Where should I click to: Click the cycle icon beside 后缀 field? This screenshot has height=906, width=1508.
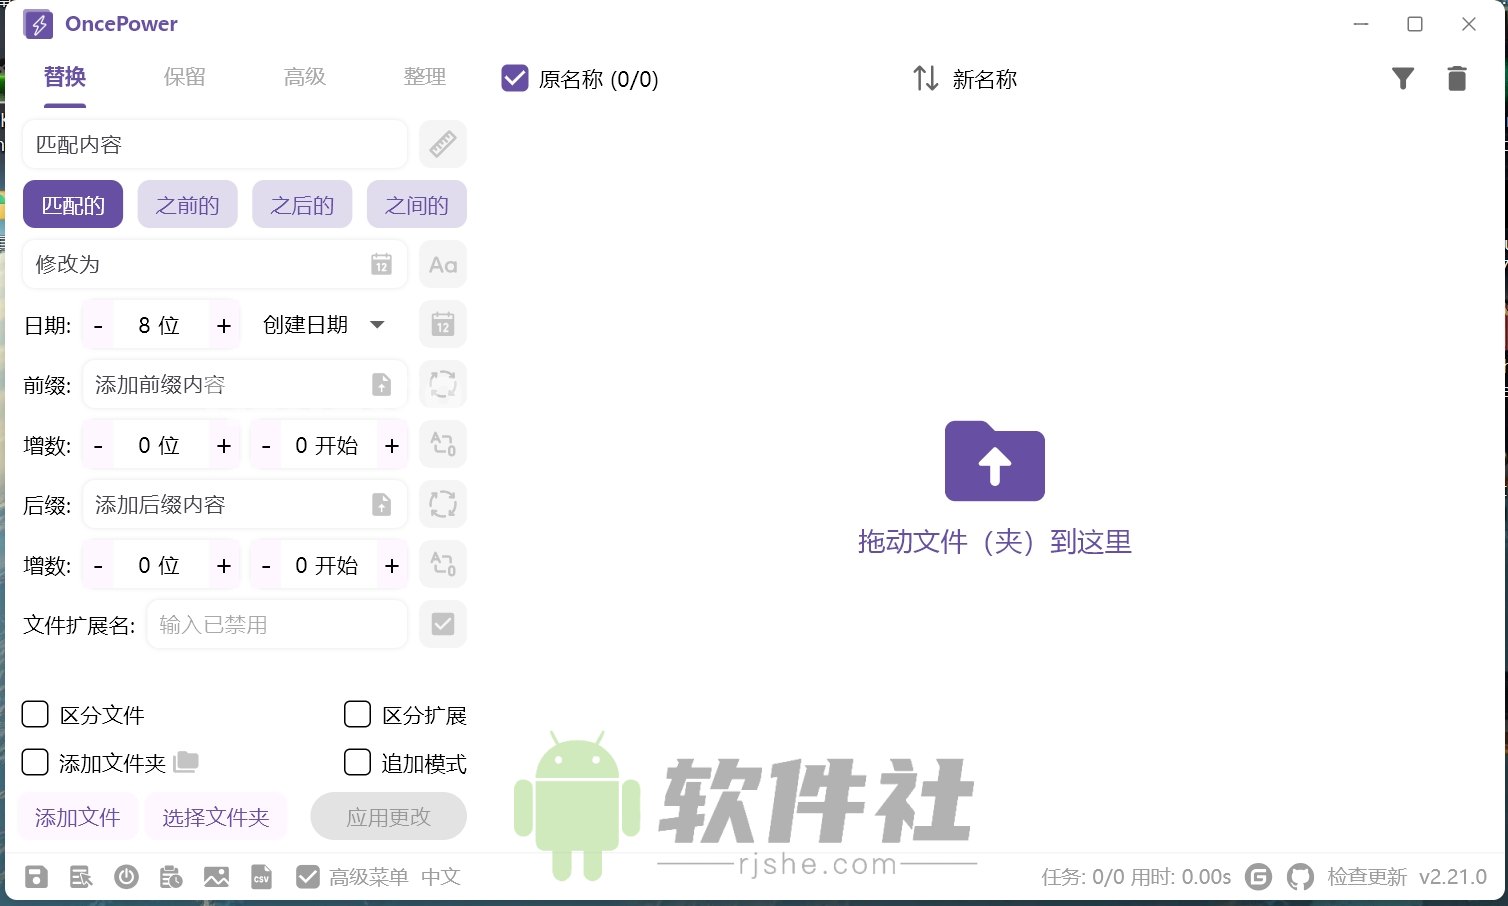[443, 505]
